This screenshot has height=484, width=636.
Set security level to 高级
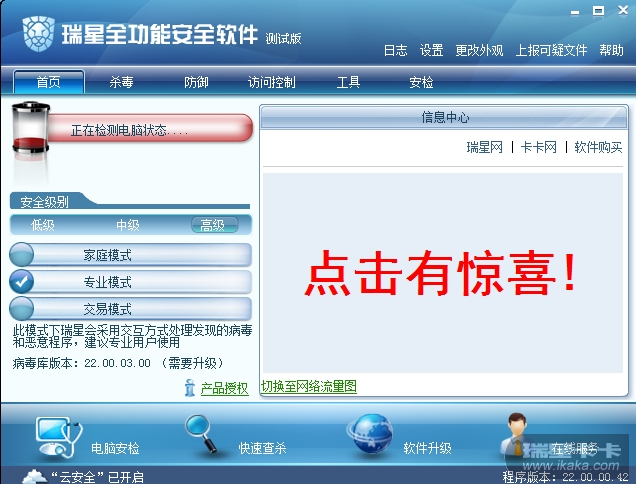[214, 225]
